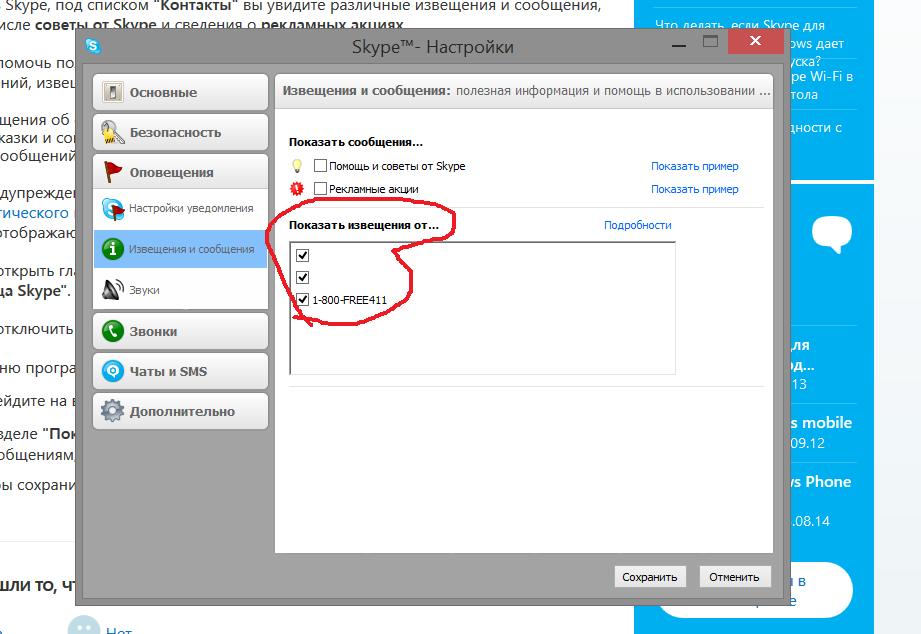Click the Отменить button

click(x=734, y=577)
